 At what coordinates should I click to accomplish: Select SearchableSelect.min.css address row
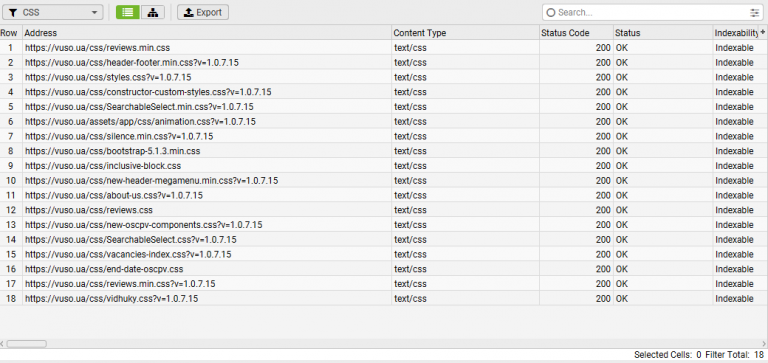tap(207, 107)
